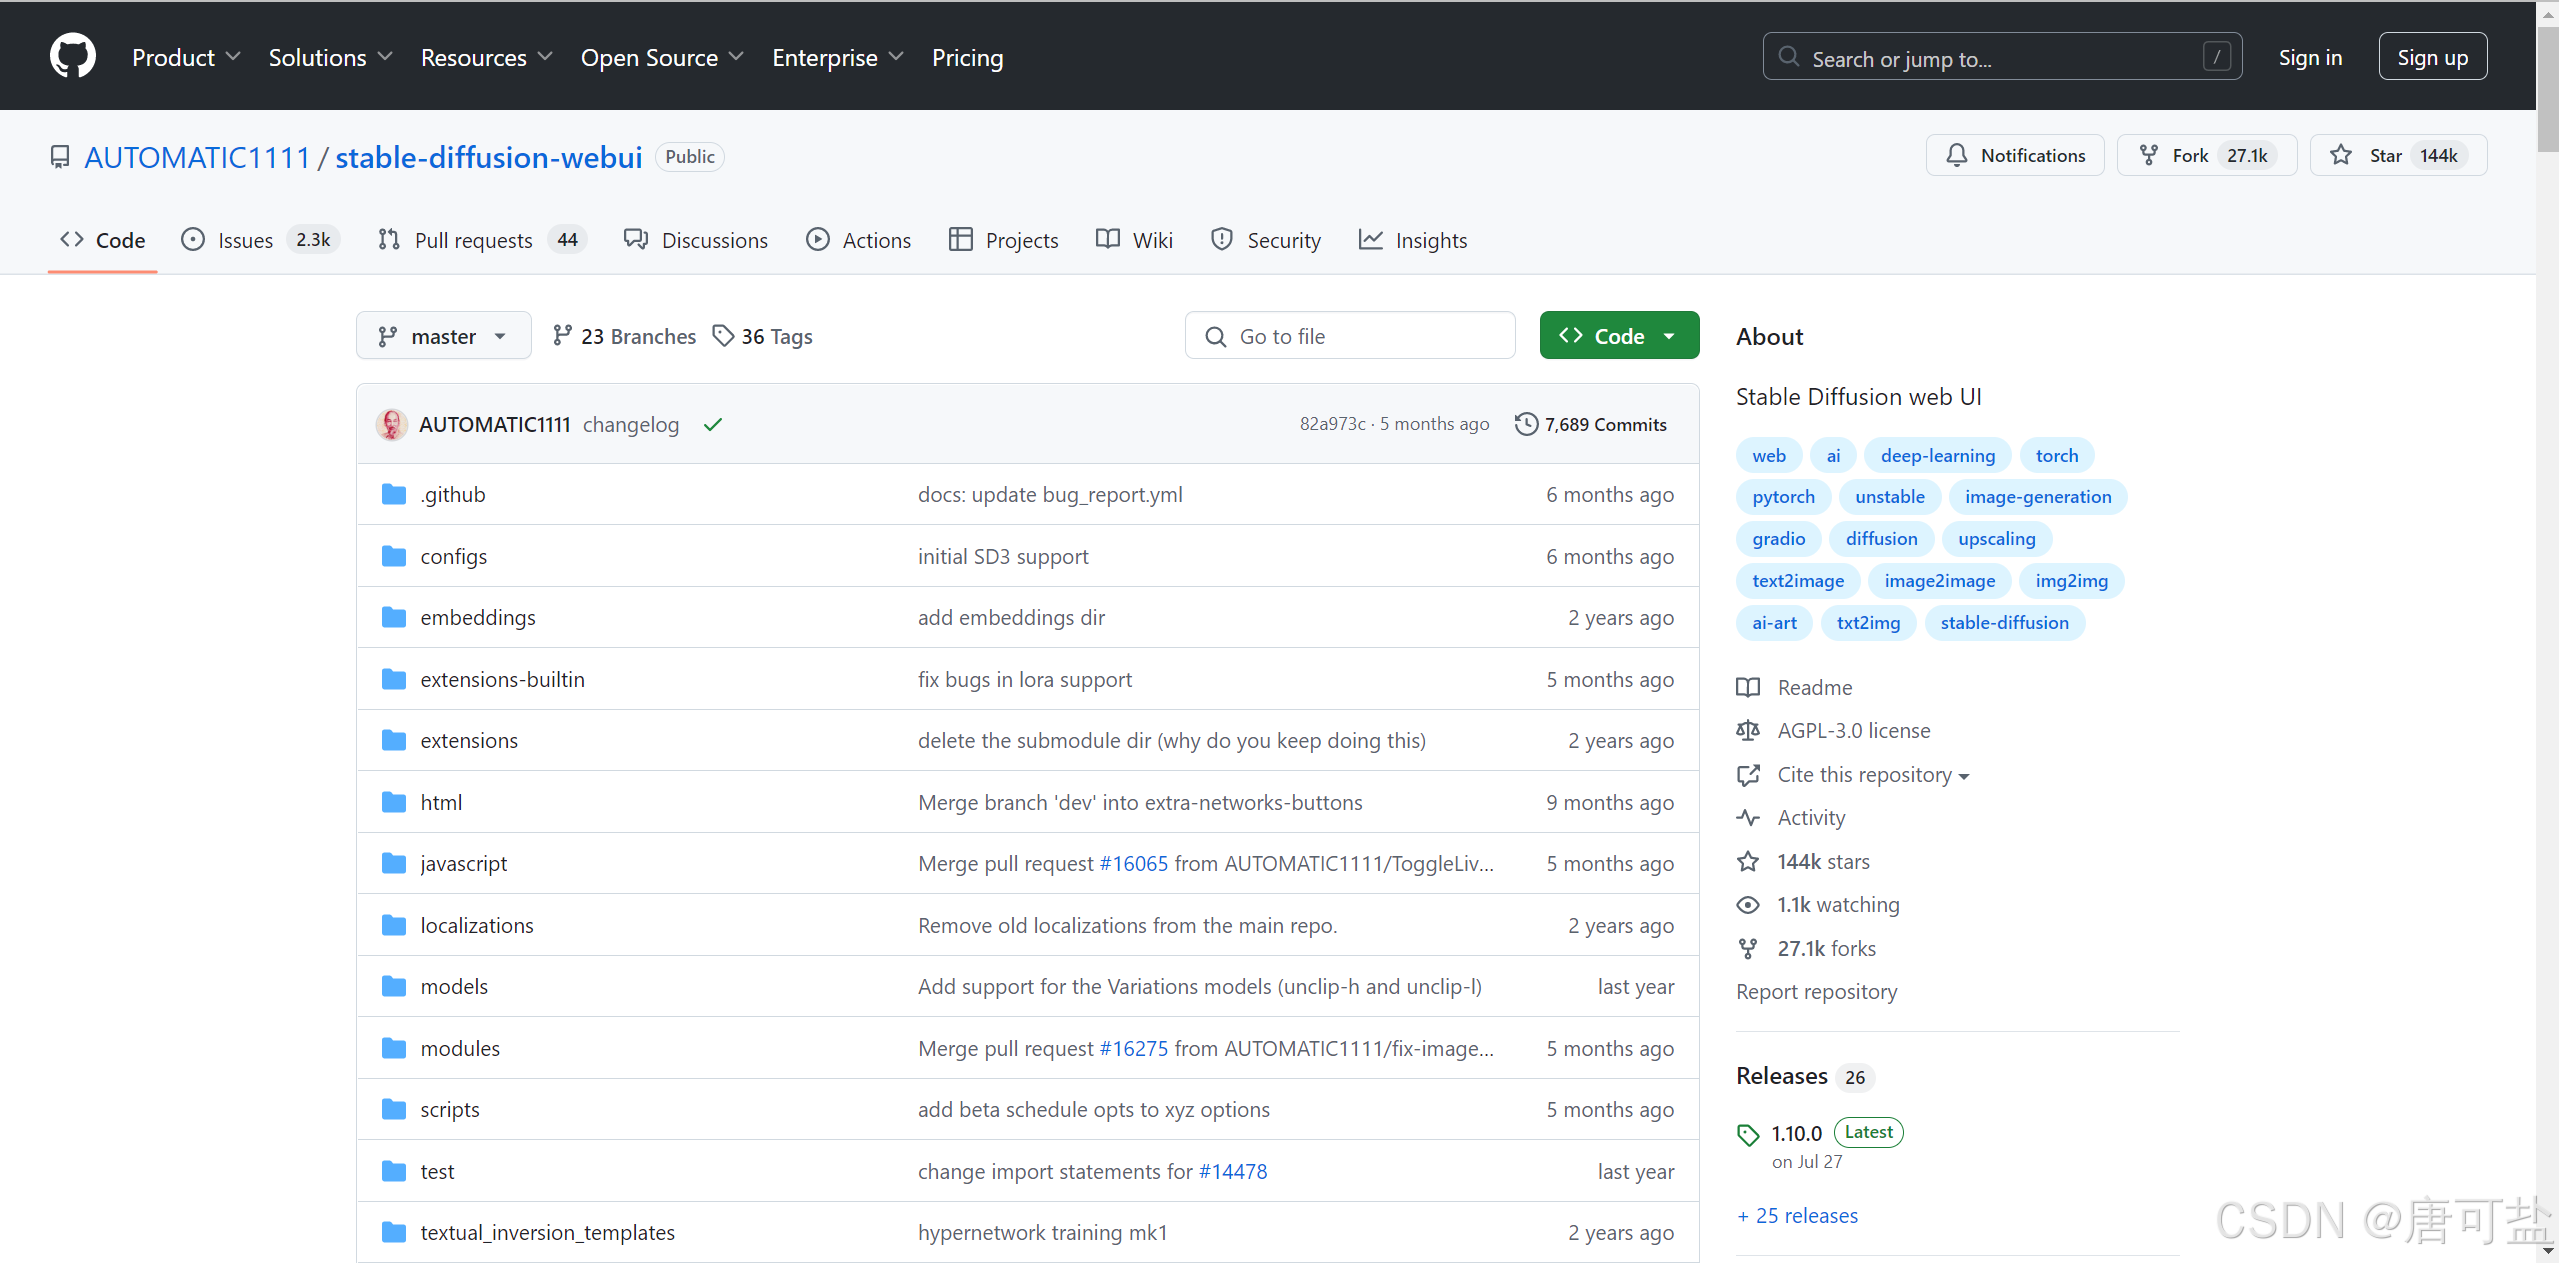Open 7,689 Commits history link
The height and width of the screenshot is (1263, 2559).
coord(1591,424)
